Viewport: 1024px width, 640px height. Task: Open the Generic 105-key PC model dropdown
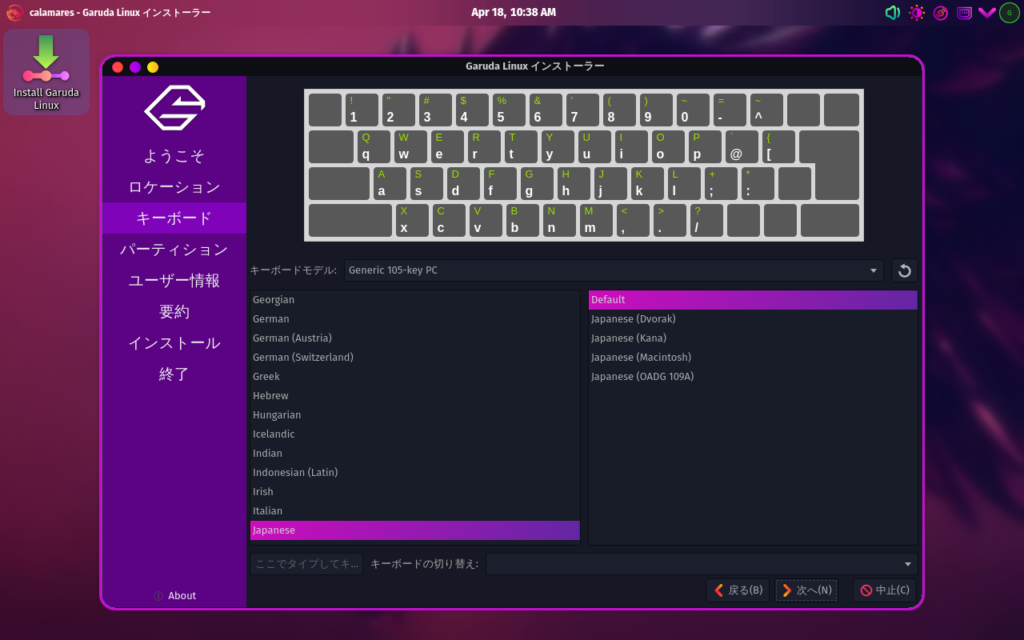click(614, 271)
